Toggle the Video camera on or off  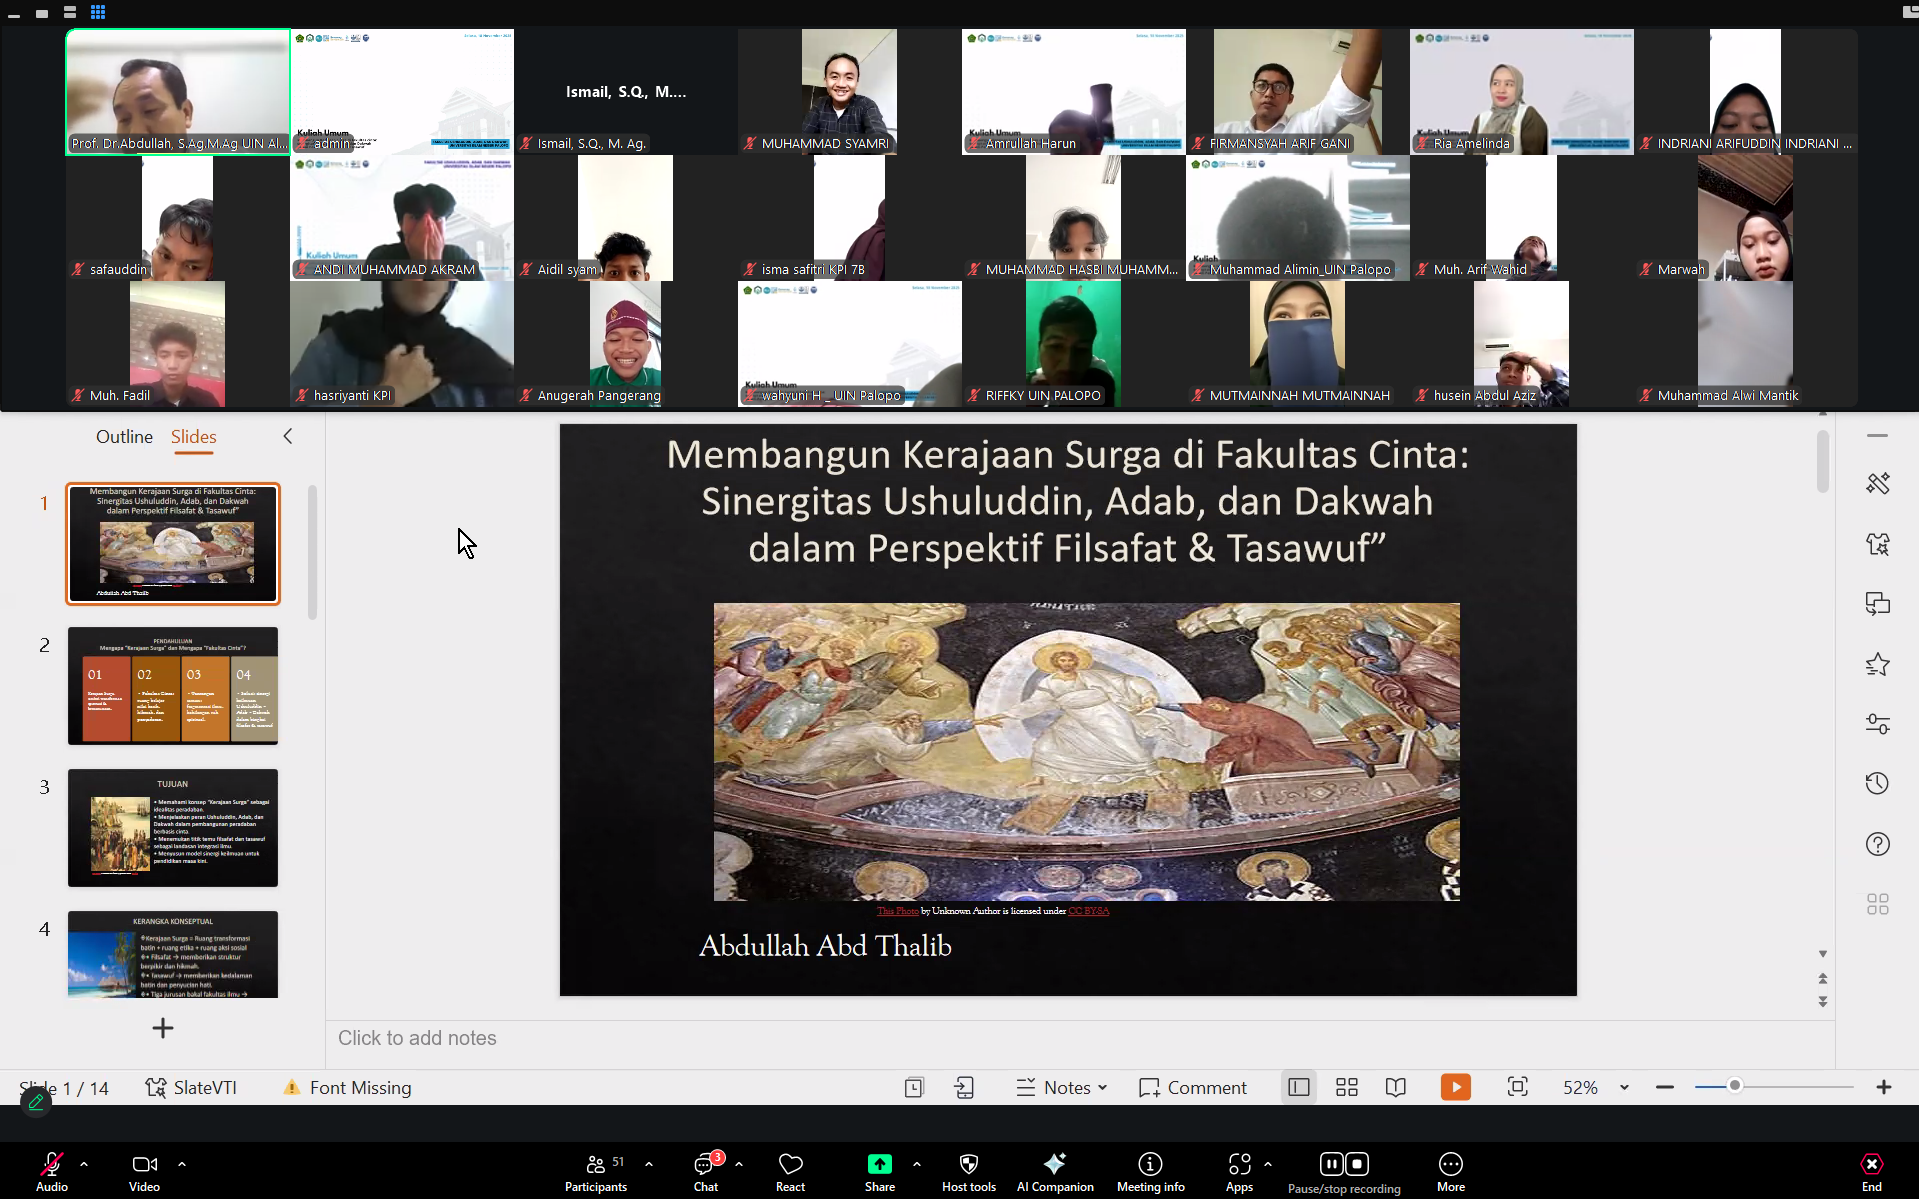tap(144, 1165)
